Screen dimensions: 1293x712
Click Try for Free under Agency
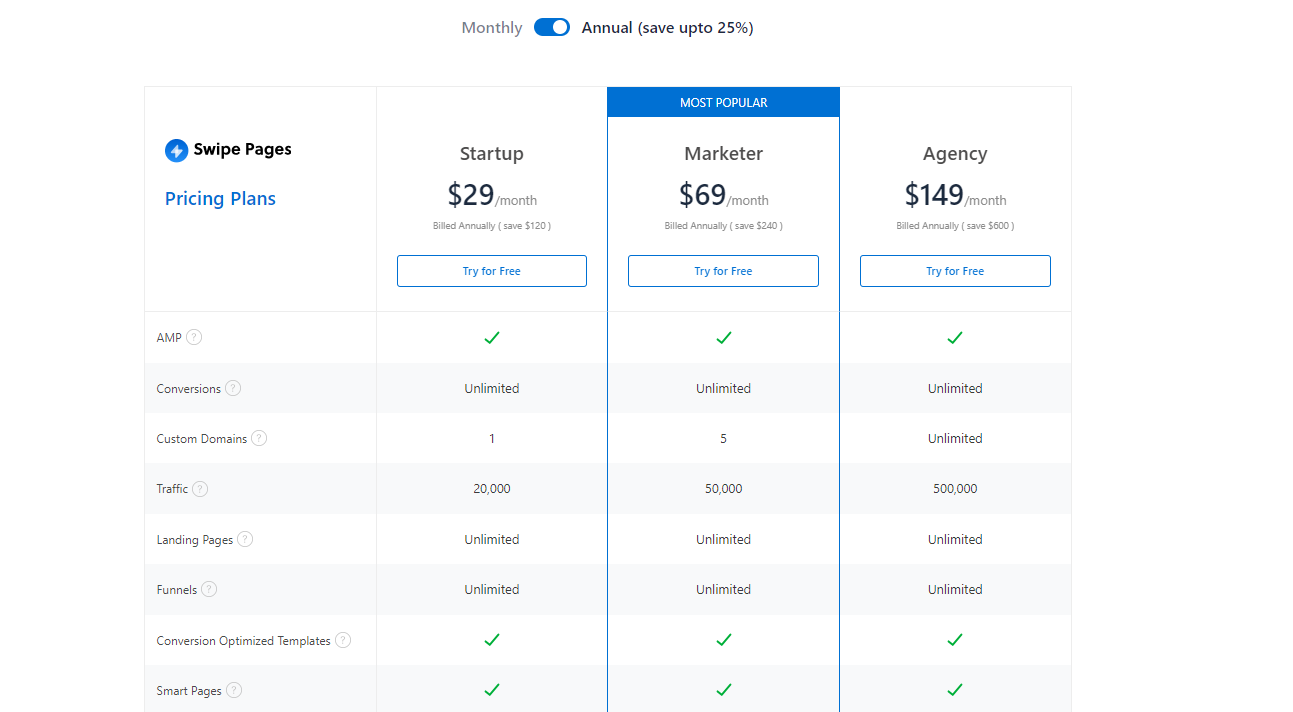[x=955, y=271]
